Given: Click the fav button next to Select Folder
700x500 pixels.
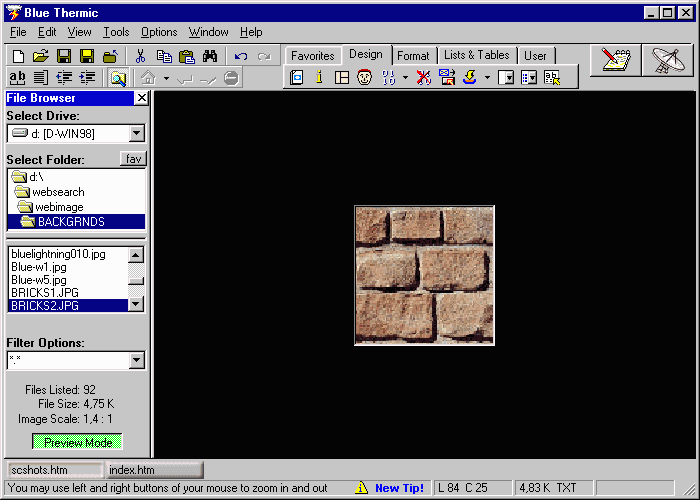Looking at the screenshot, I should pos(133,159).
